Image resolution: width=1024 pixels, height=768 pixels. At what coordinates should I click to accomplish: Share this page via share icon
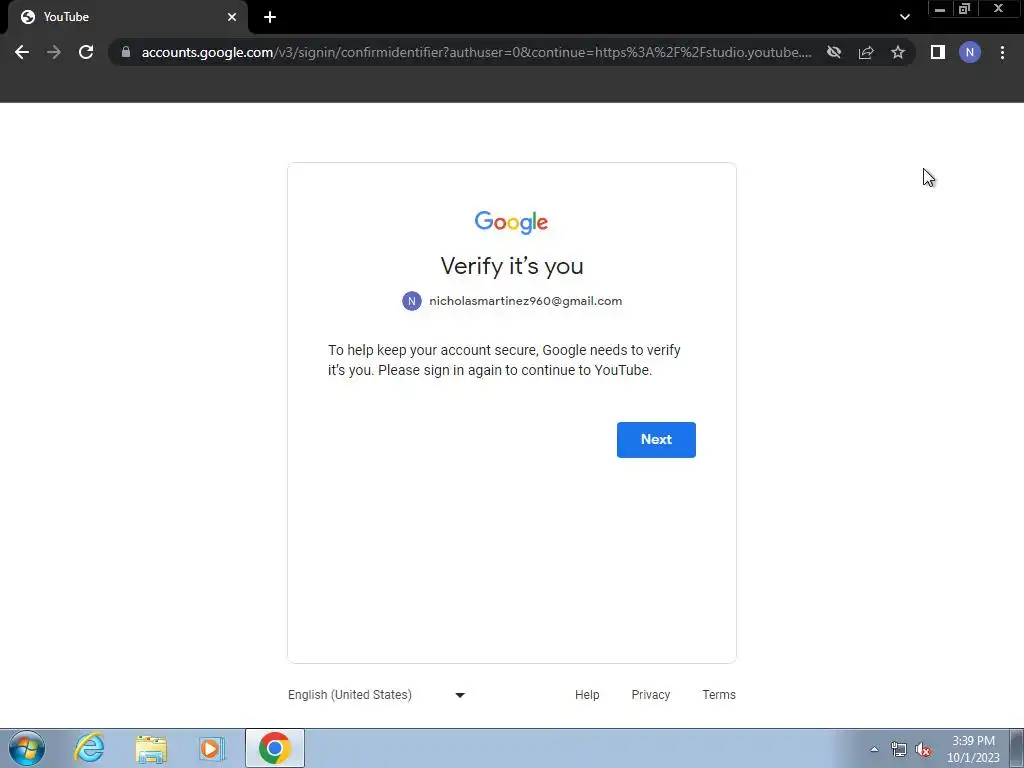point(866,52)
